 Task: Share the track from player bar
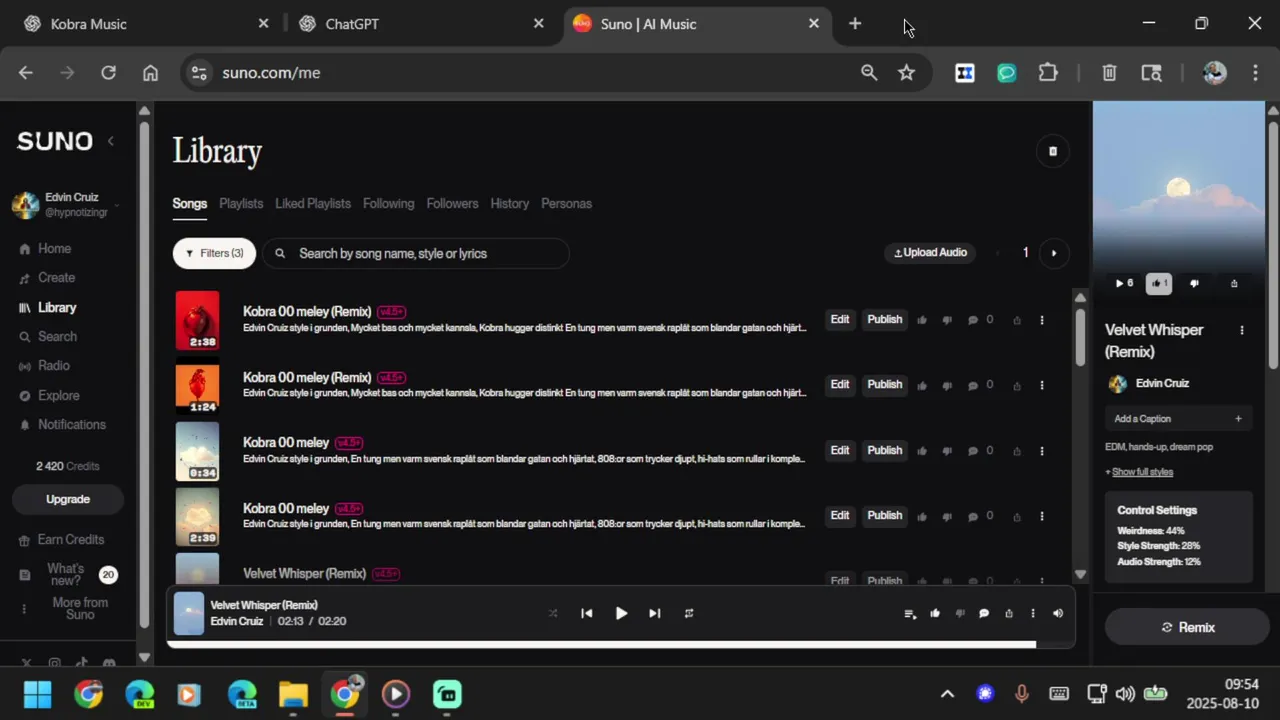coord(1008,614)
